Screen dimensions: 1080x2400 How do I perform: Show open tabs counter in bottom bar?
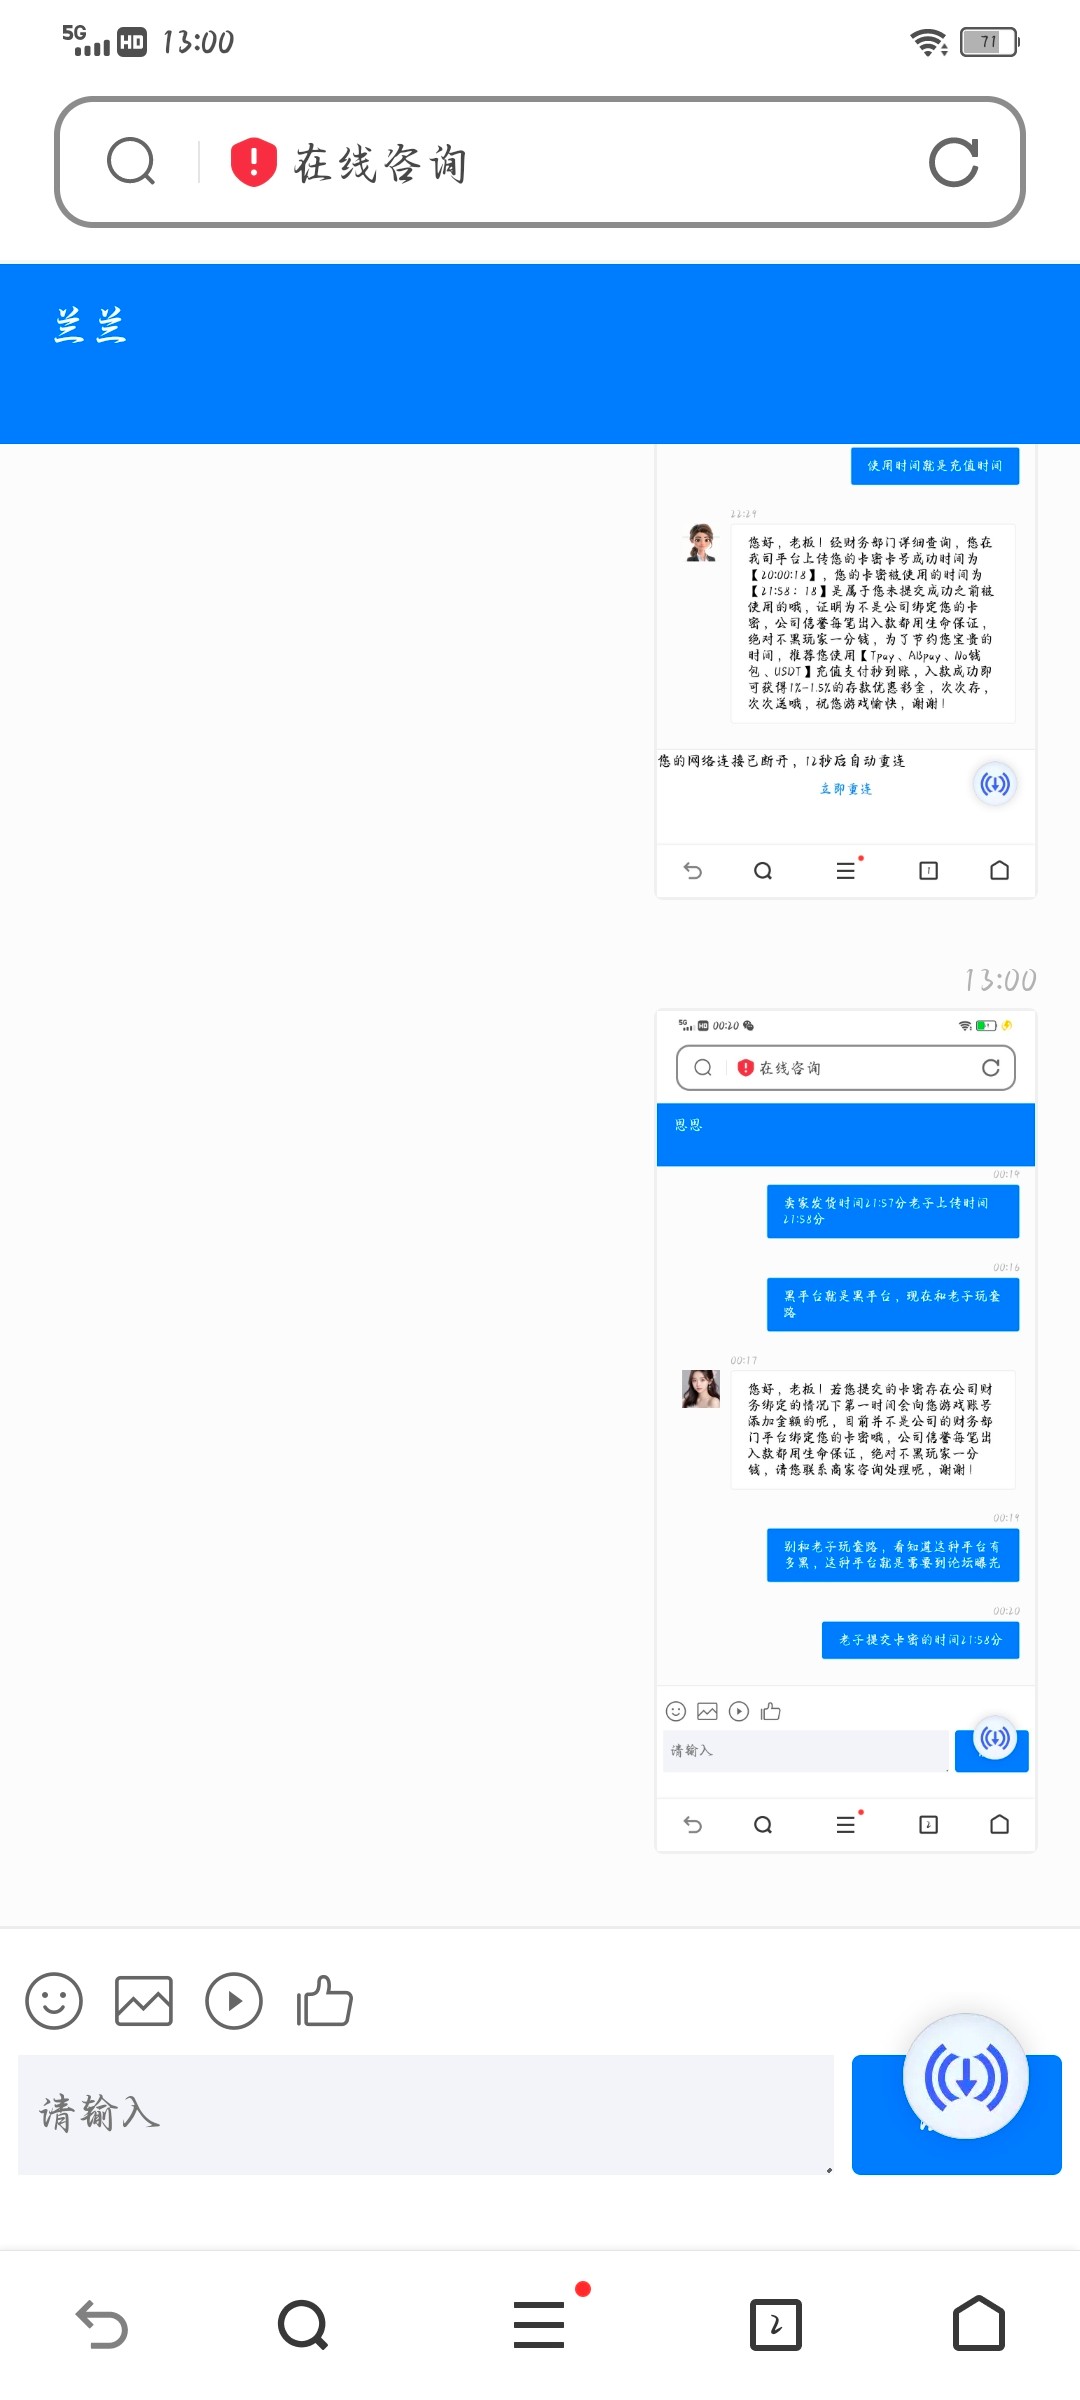click(x=776, y=2324)
